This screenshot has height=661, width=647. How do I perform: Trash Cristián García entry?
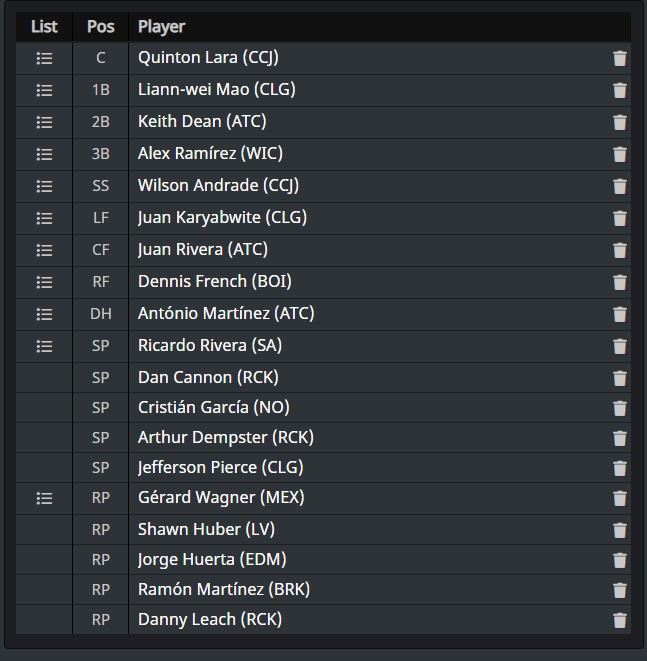(619, 408)
